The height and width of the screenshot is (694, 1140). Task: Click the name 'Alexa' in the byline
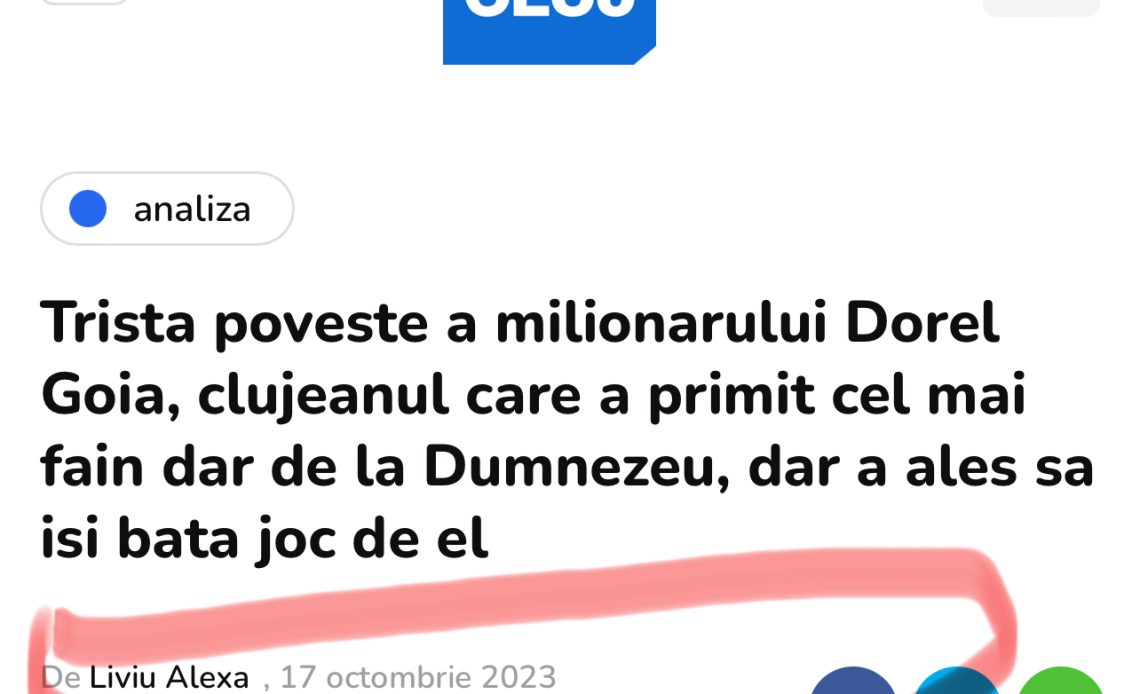coord(208,677)
